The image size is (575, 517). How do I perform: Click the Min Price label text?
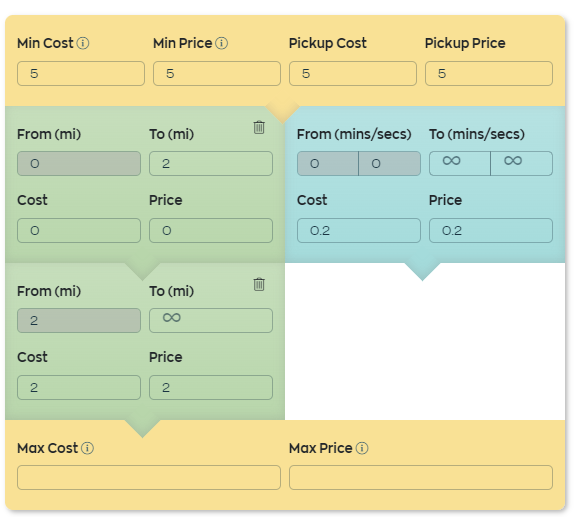pos(183,43)
